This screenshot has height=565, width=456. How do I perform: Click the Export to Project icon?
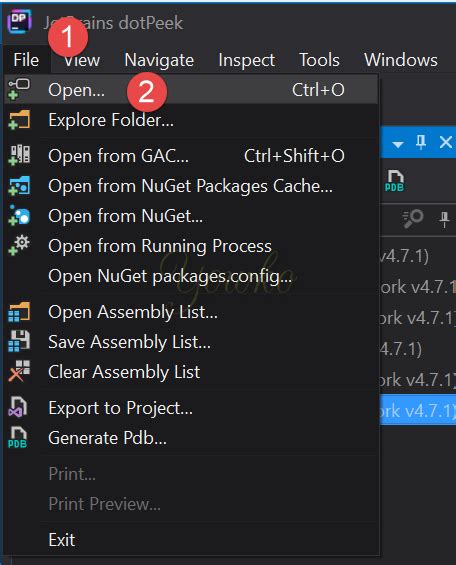[x=18, y=407]
